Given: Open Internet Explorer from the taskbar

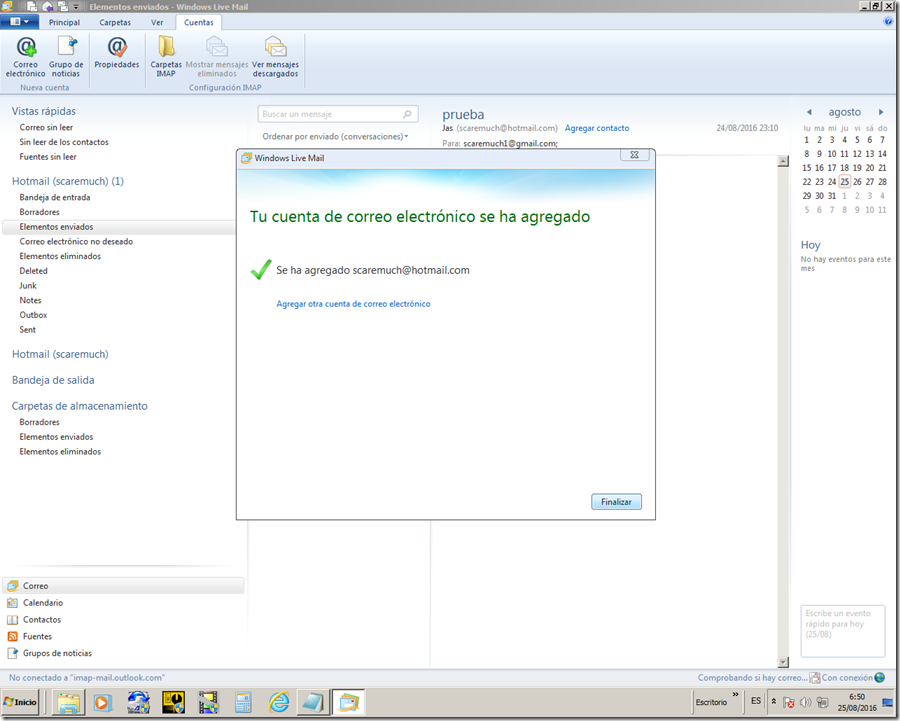Looking at the screenshot, I should [x=279, y=702].
